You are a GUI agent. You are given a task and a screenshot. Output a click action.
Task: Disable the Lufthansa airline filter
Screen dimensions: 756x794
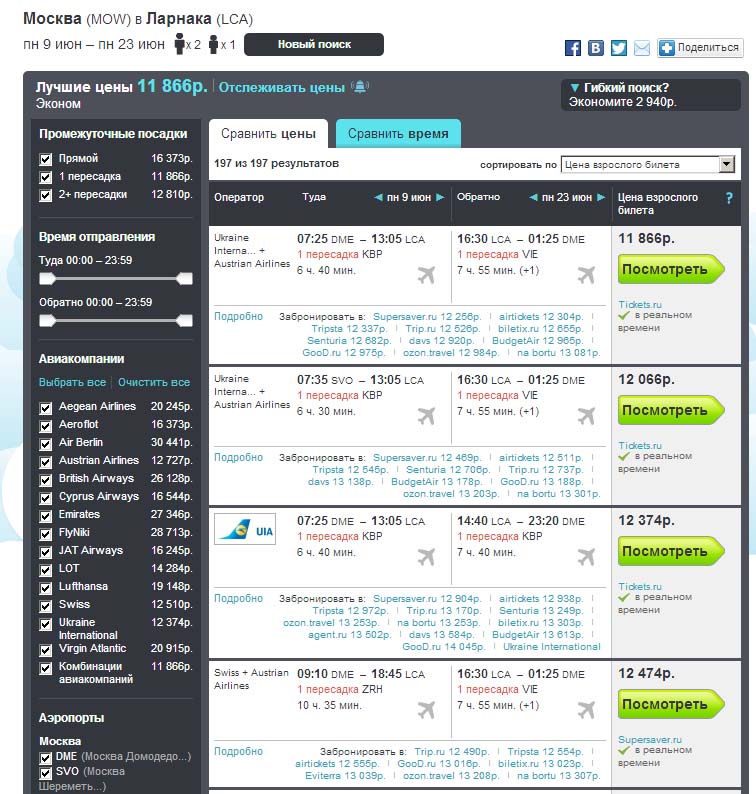pos(46,587)
